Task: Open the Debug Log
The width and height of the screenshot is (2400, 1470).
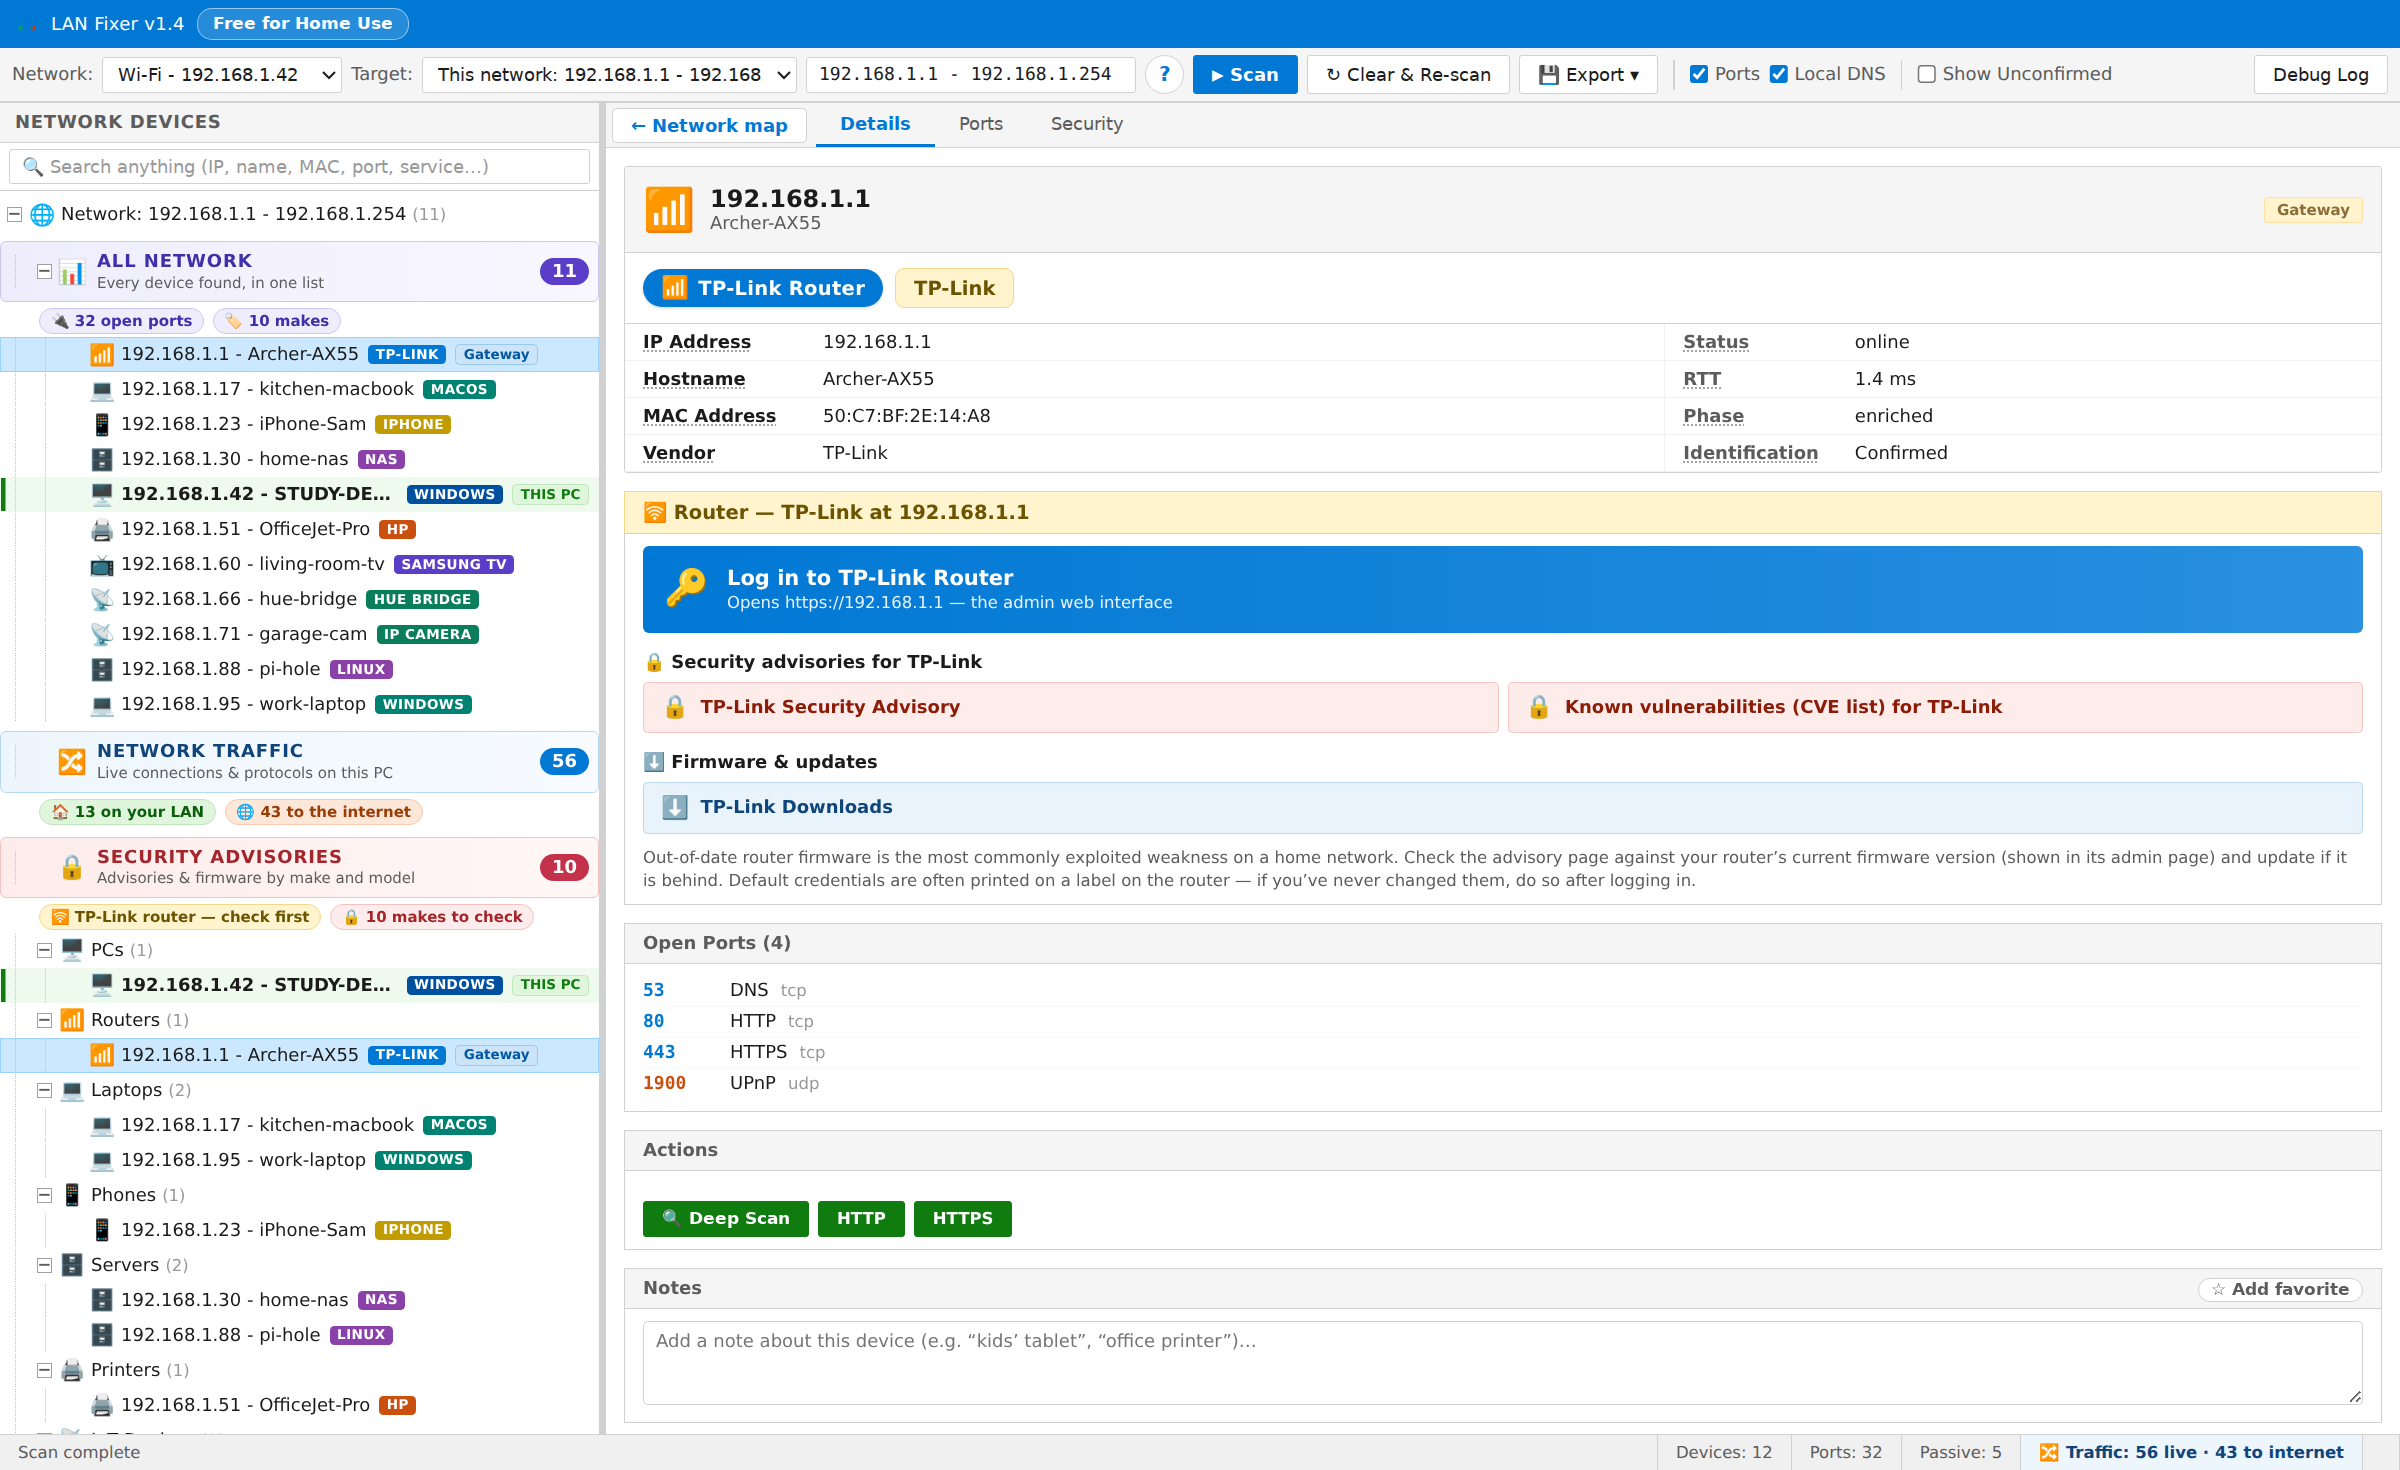Action: point(2320,75)
